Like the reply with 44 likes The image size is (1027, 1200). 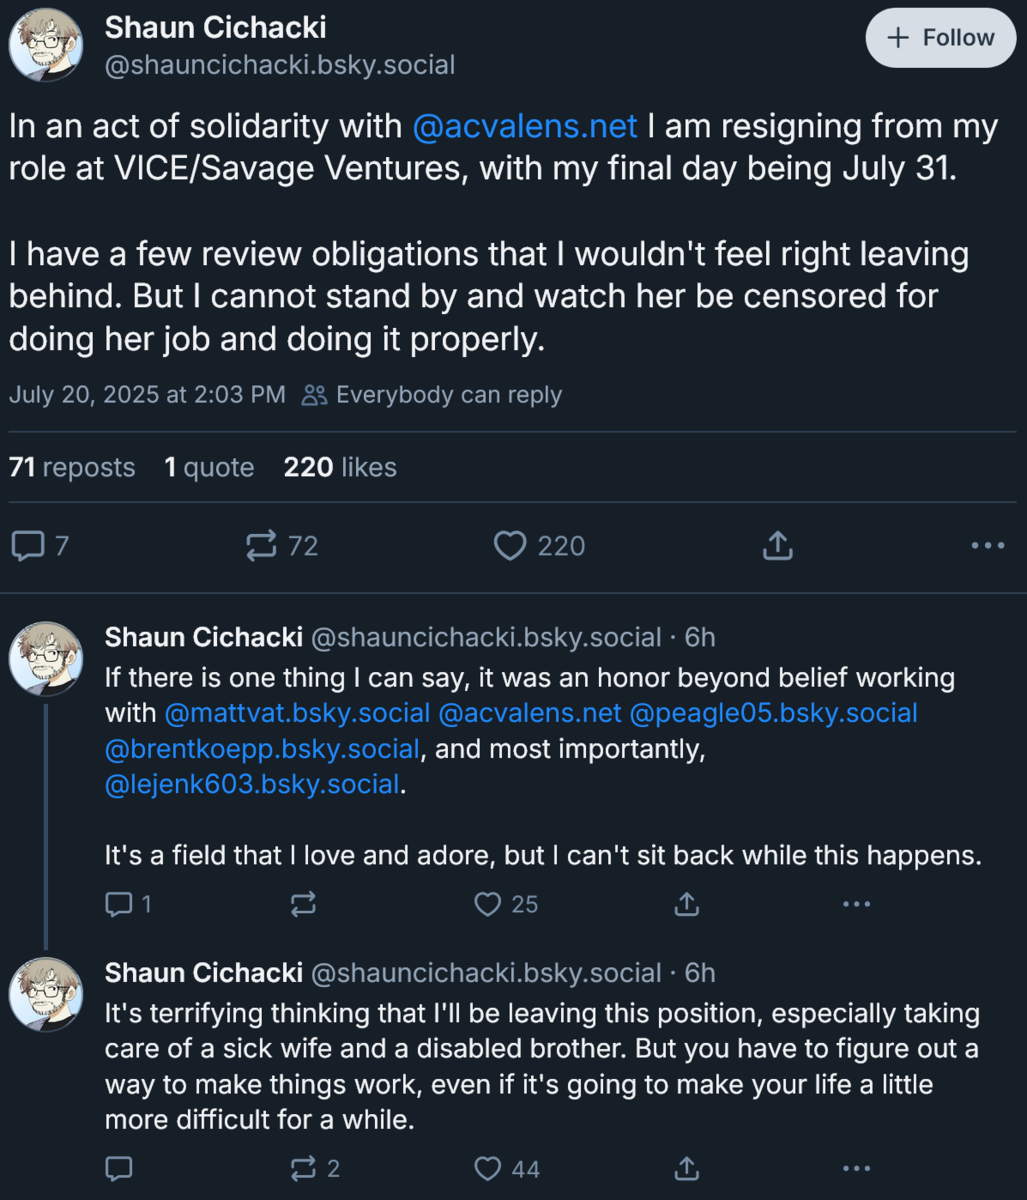487,1168
